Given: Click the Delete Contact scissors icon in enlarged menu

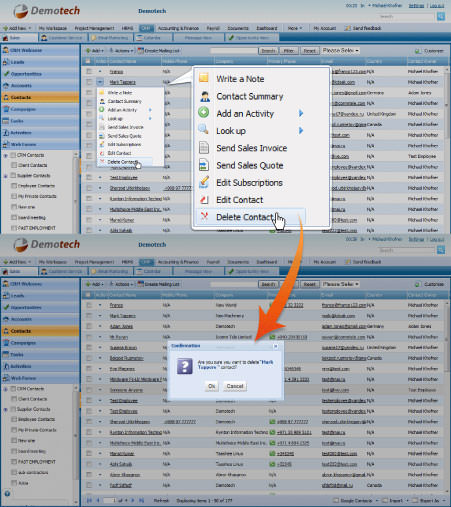Looking at the screenshot, I should [204, 217].
